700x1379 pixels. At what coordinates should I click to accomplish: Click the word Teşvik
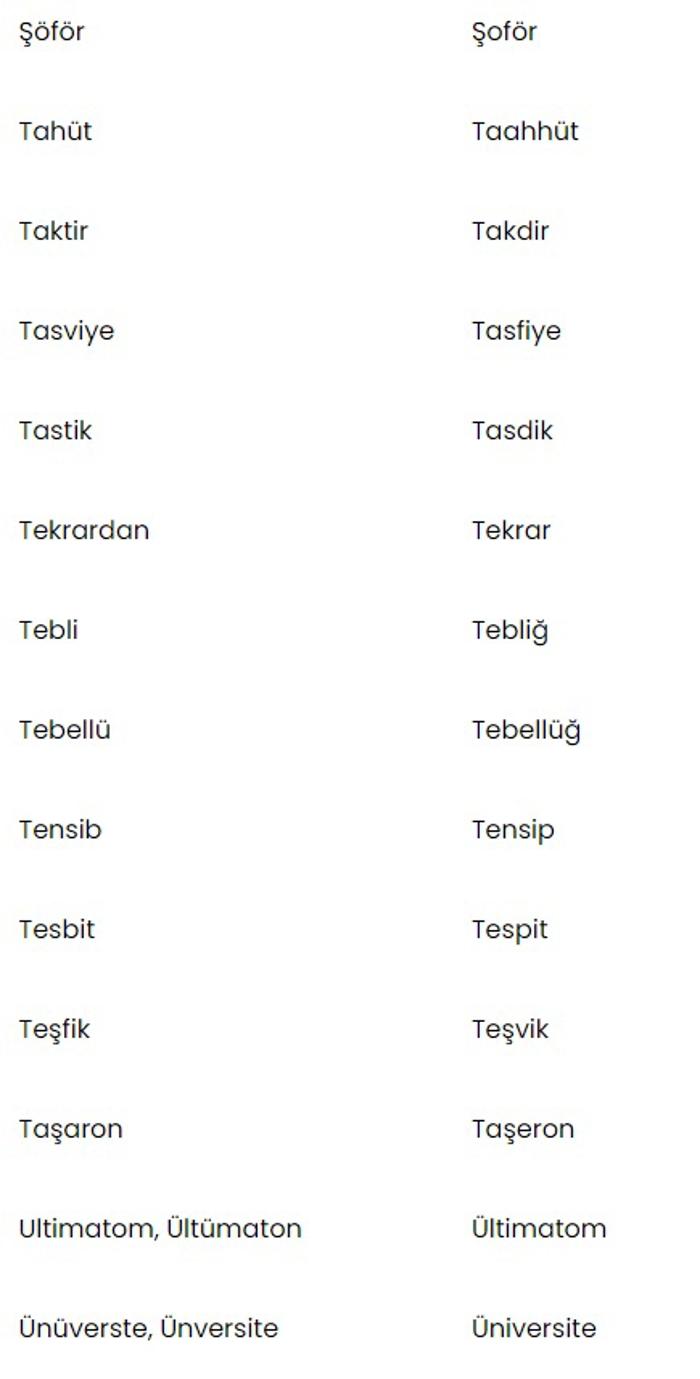pyautogui.click(x=510, y=1030)
